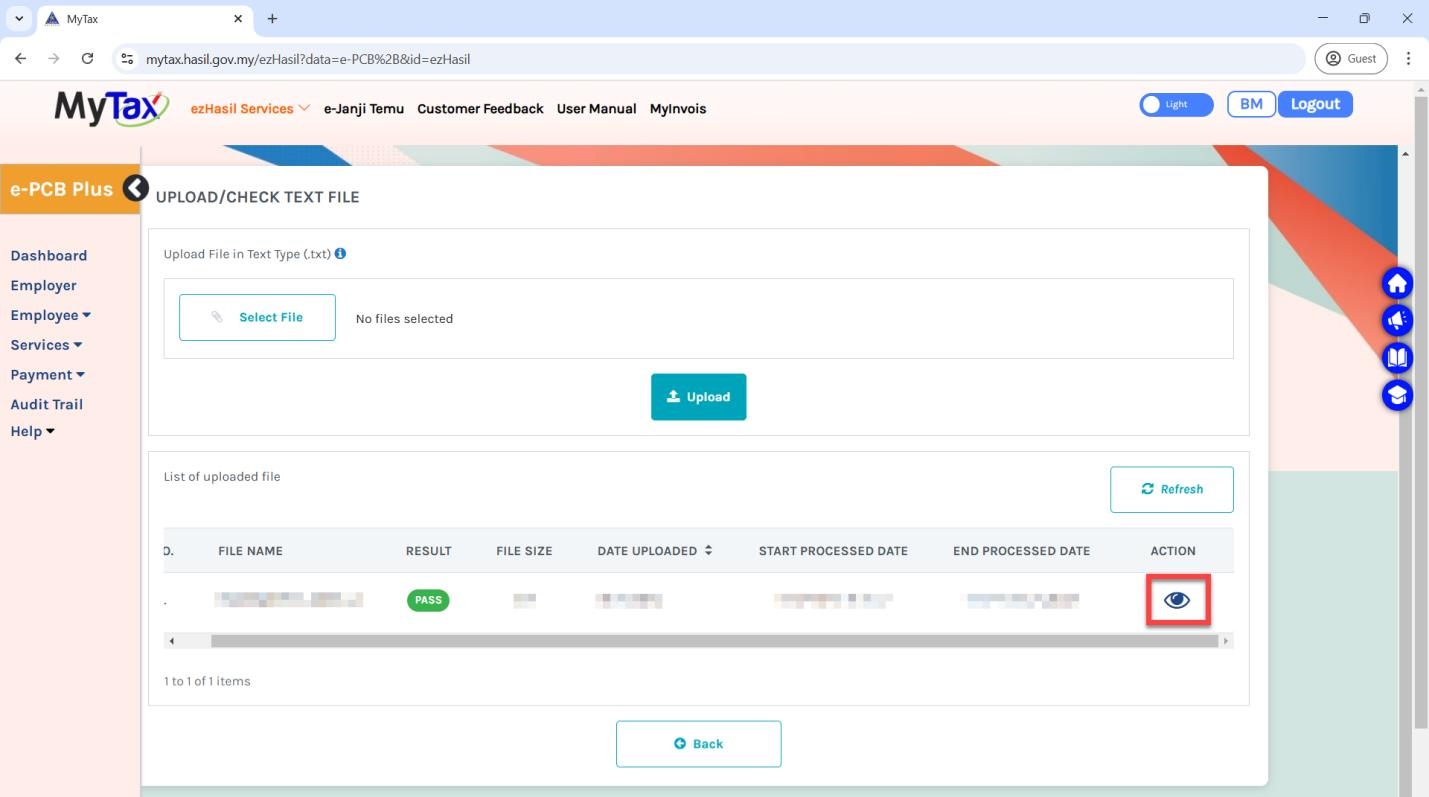The width and height of the screenshot is (1429, 797).
Task: Switch to the MyInvois menu item
Action: point(679,108)
